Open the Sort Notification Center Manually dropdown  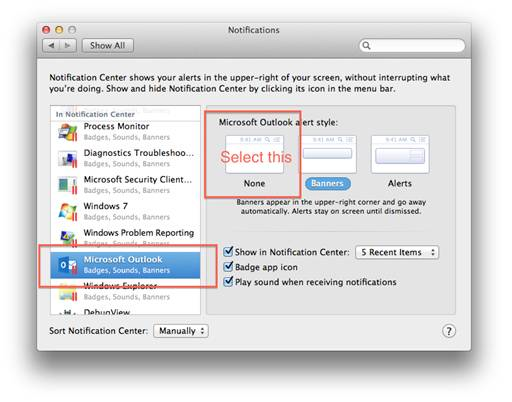181,331
